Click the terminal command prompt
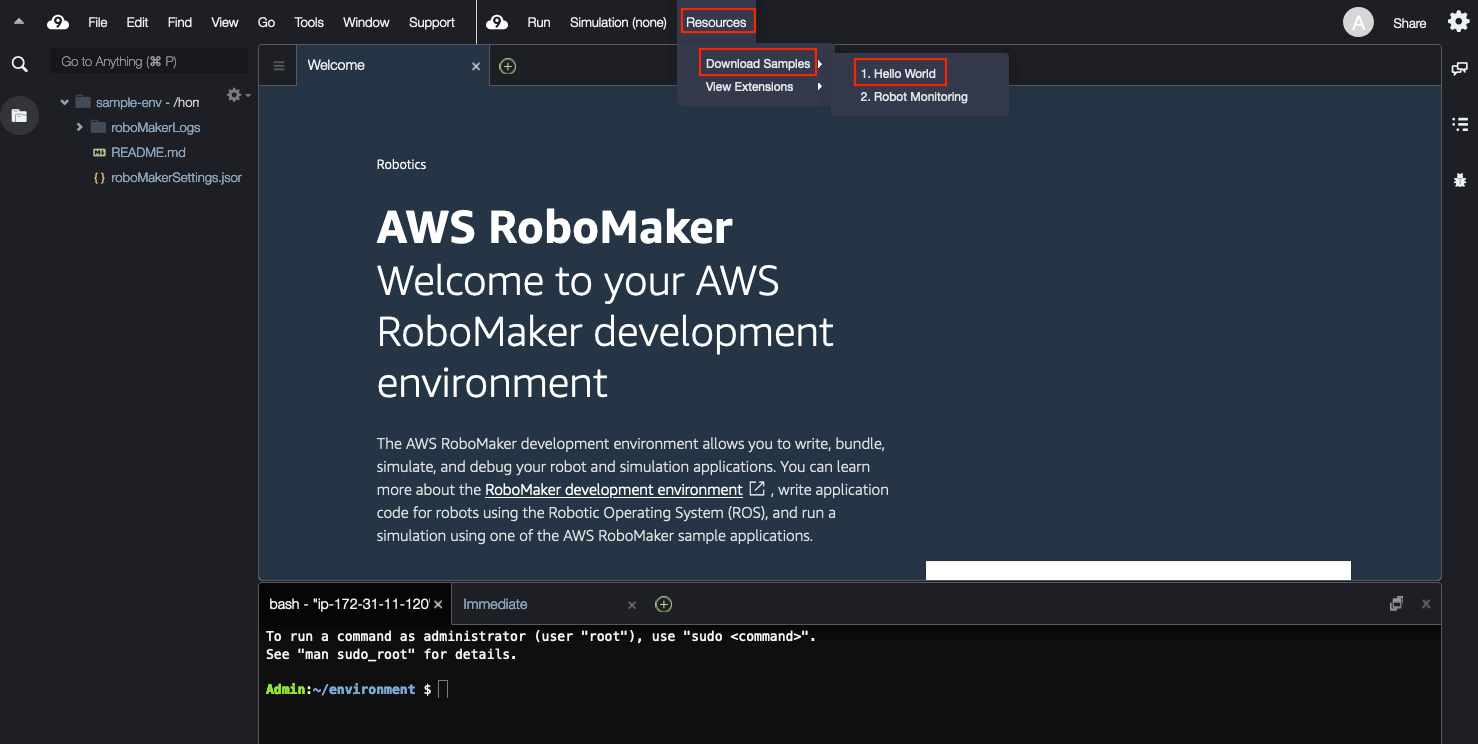 (443, 689)
